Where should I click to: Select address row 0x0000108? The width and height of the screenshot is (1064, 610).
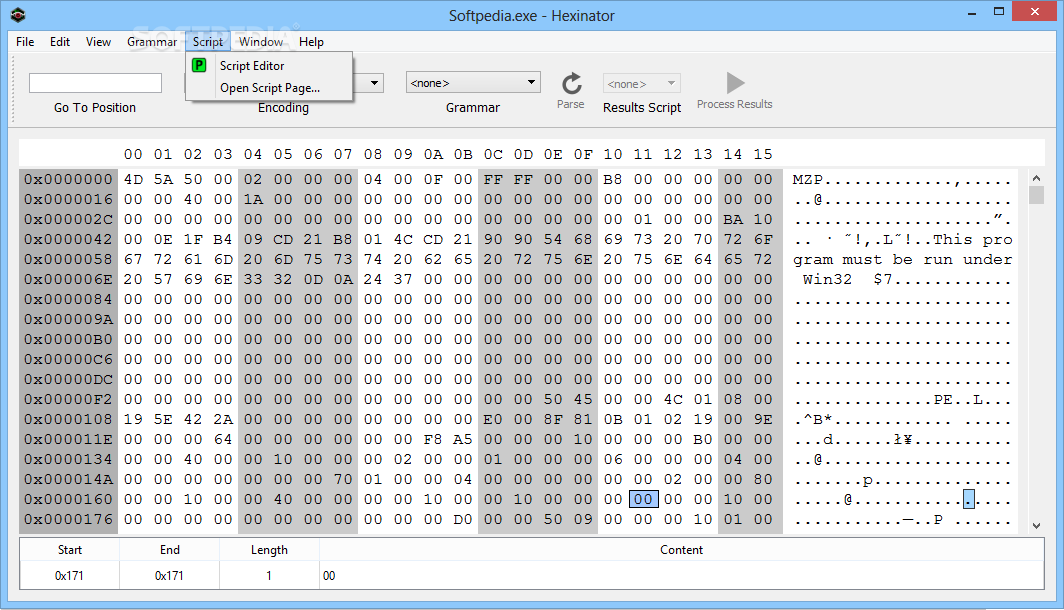[x=68, y=419]
